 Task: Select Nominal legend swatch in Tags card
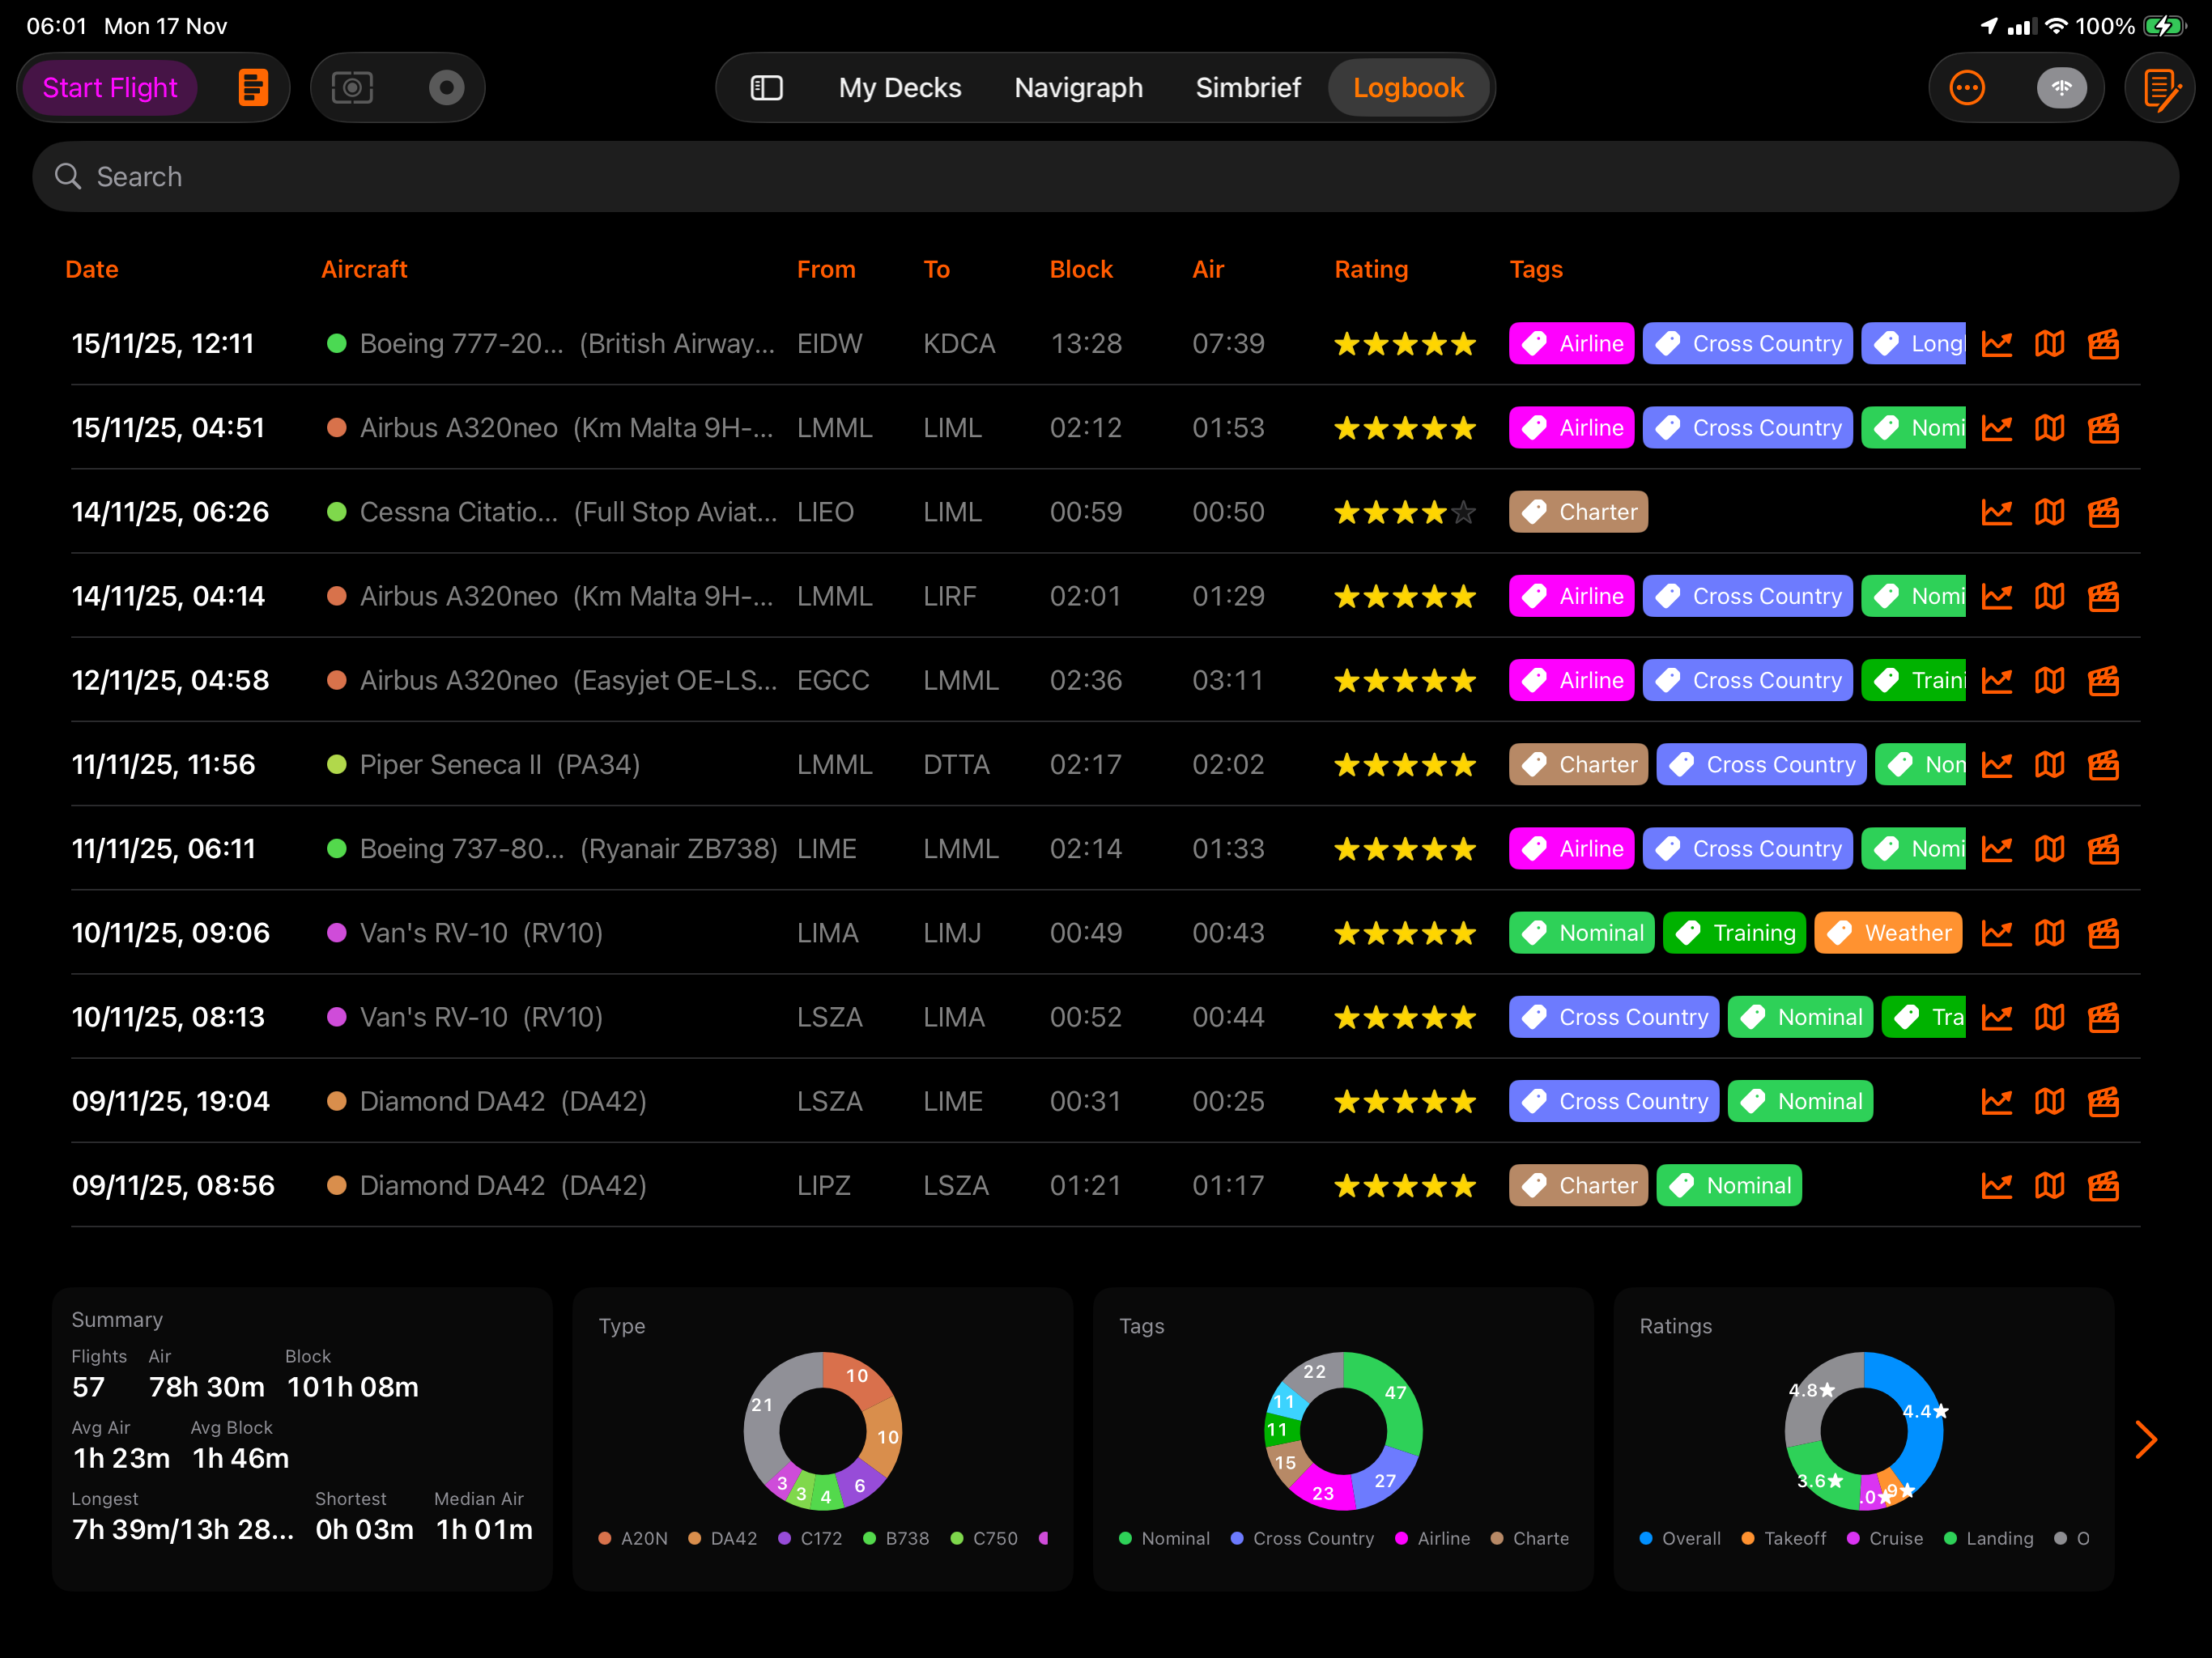pyautogui.click(x=1125, y=1538)
